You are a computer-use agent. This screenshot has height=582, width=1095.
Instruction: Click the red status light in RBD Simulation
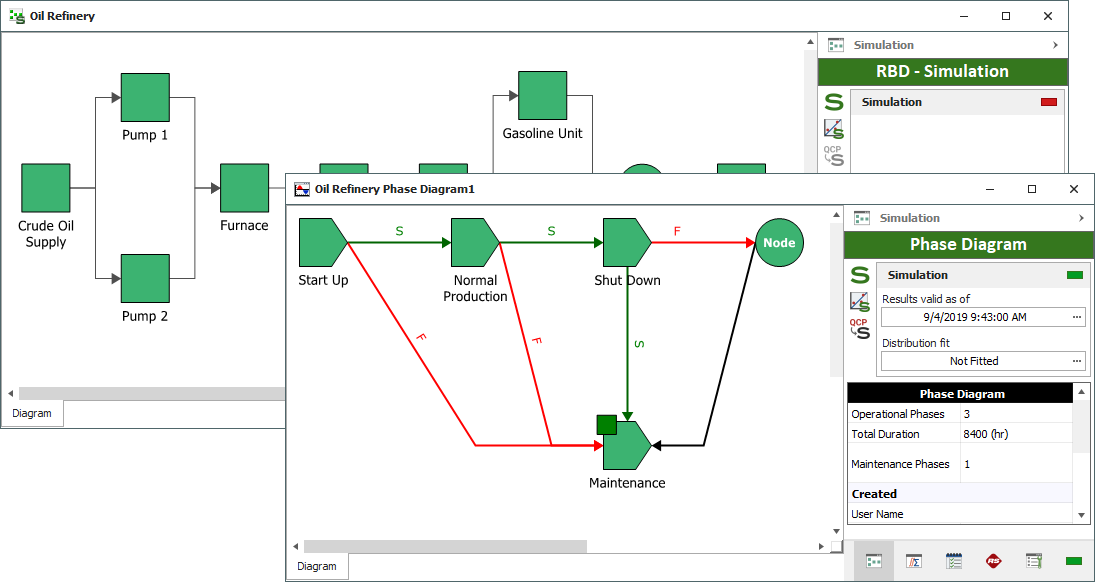[1049, 102]
